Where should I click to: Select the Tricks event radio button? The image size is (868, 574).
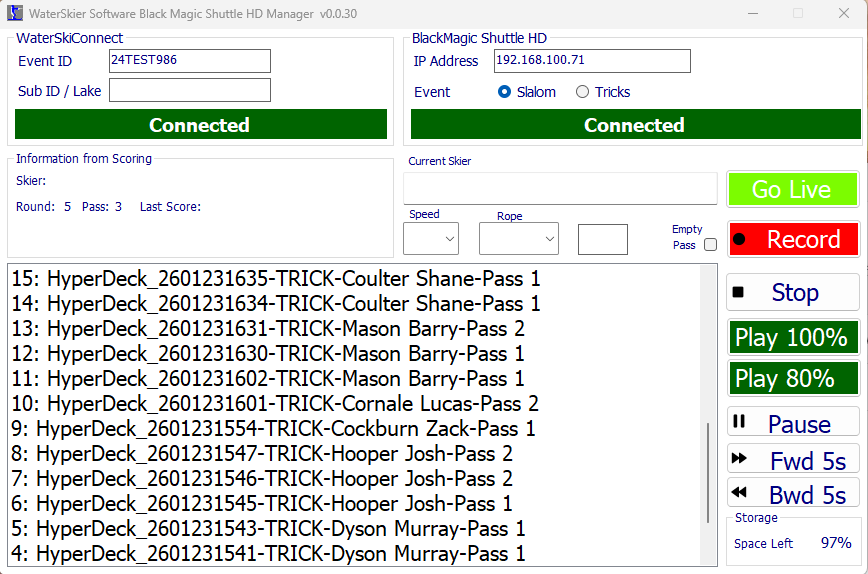pos(582,92)
